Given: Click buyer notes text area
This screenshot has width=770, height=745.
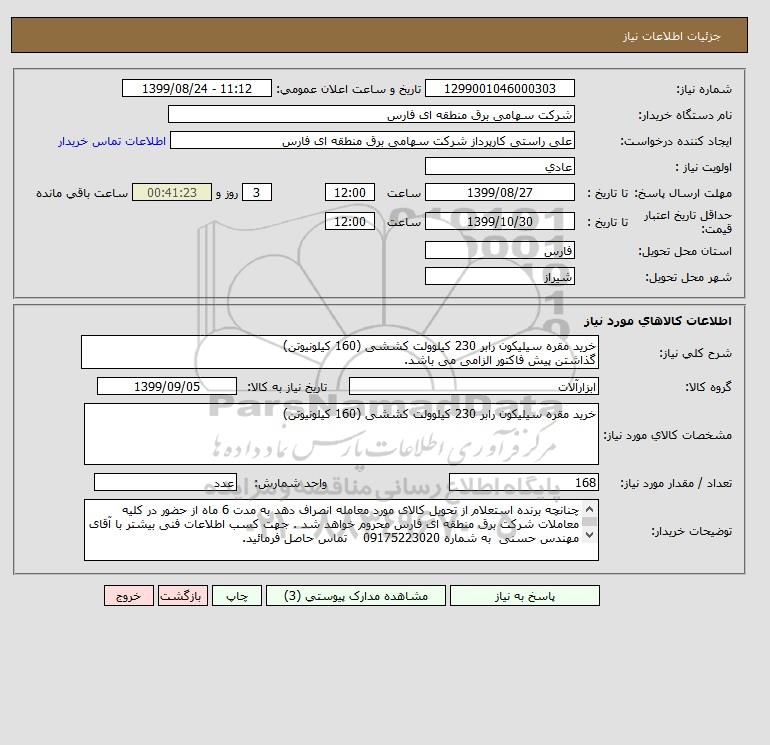Looking at the screenshot, I should (x=341, y=530).
